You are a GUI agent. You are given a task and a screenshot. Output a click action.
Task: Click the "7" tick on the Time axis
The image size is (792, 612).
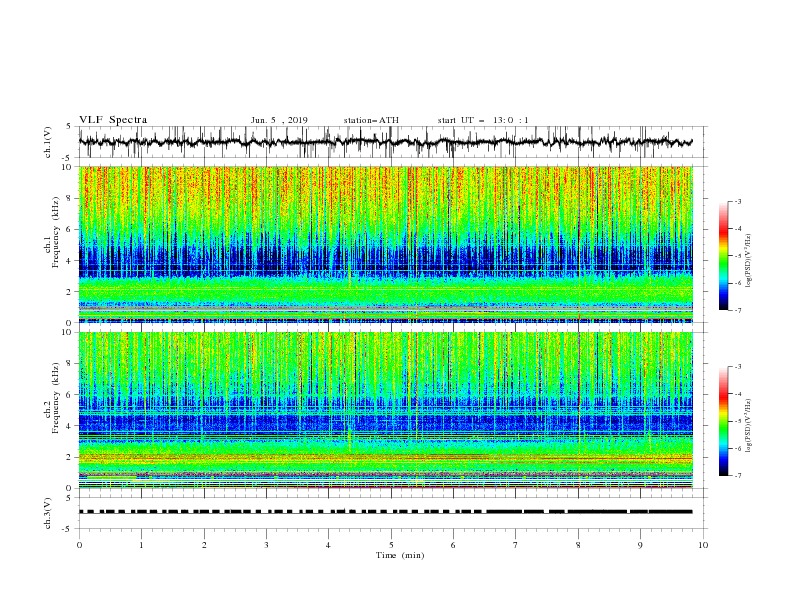[x=516, y=545]
